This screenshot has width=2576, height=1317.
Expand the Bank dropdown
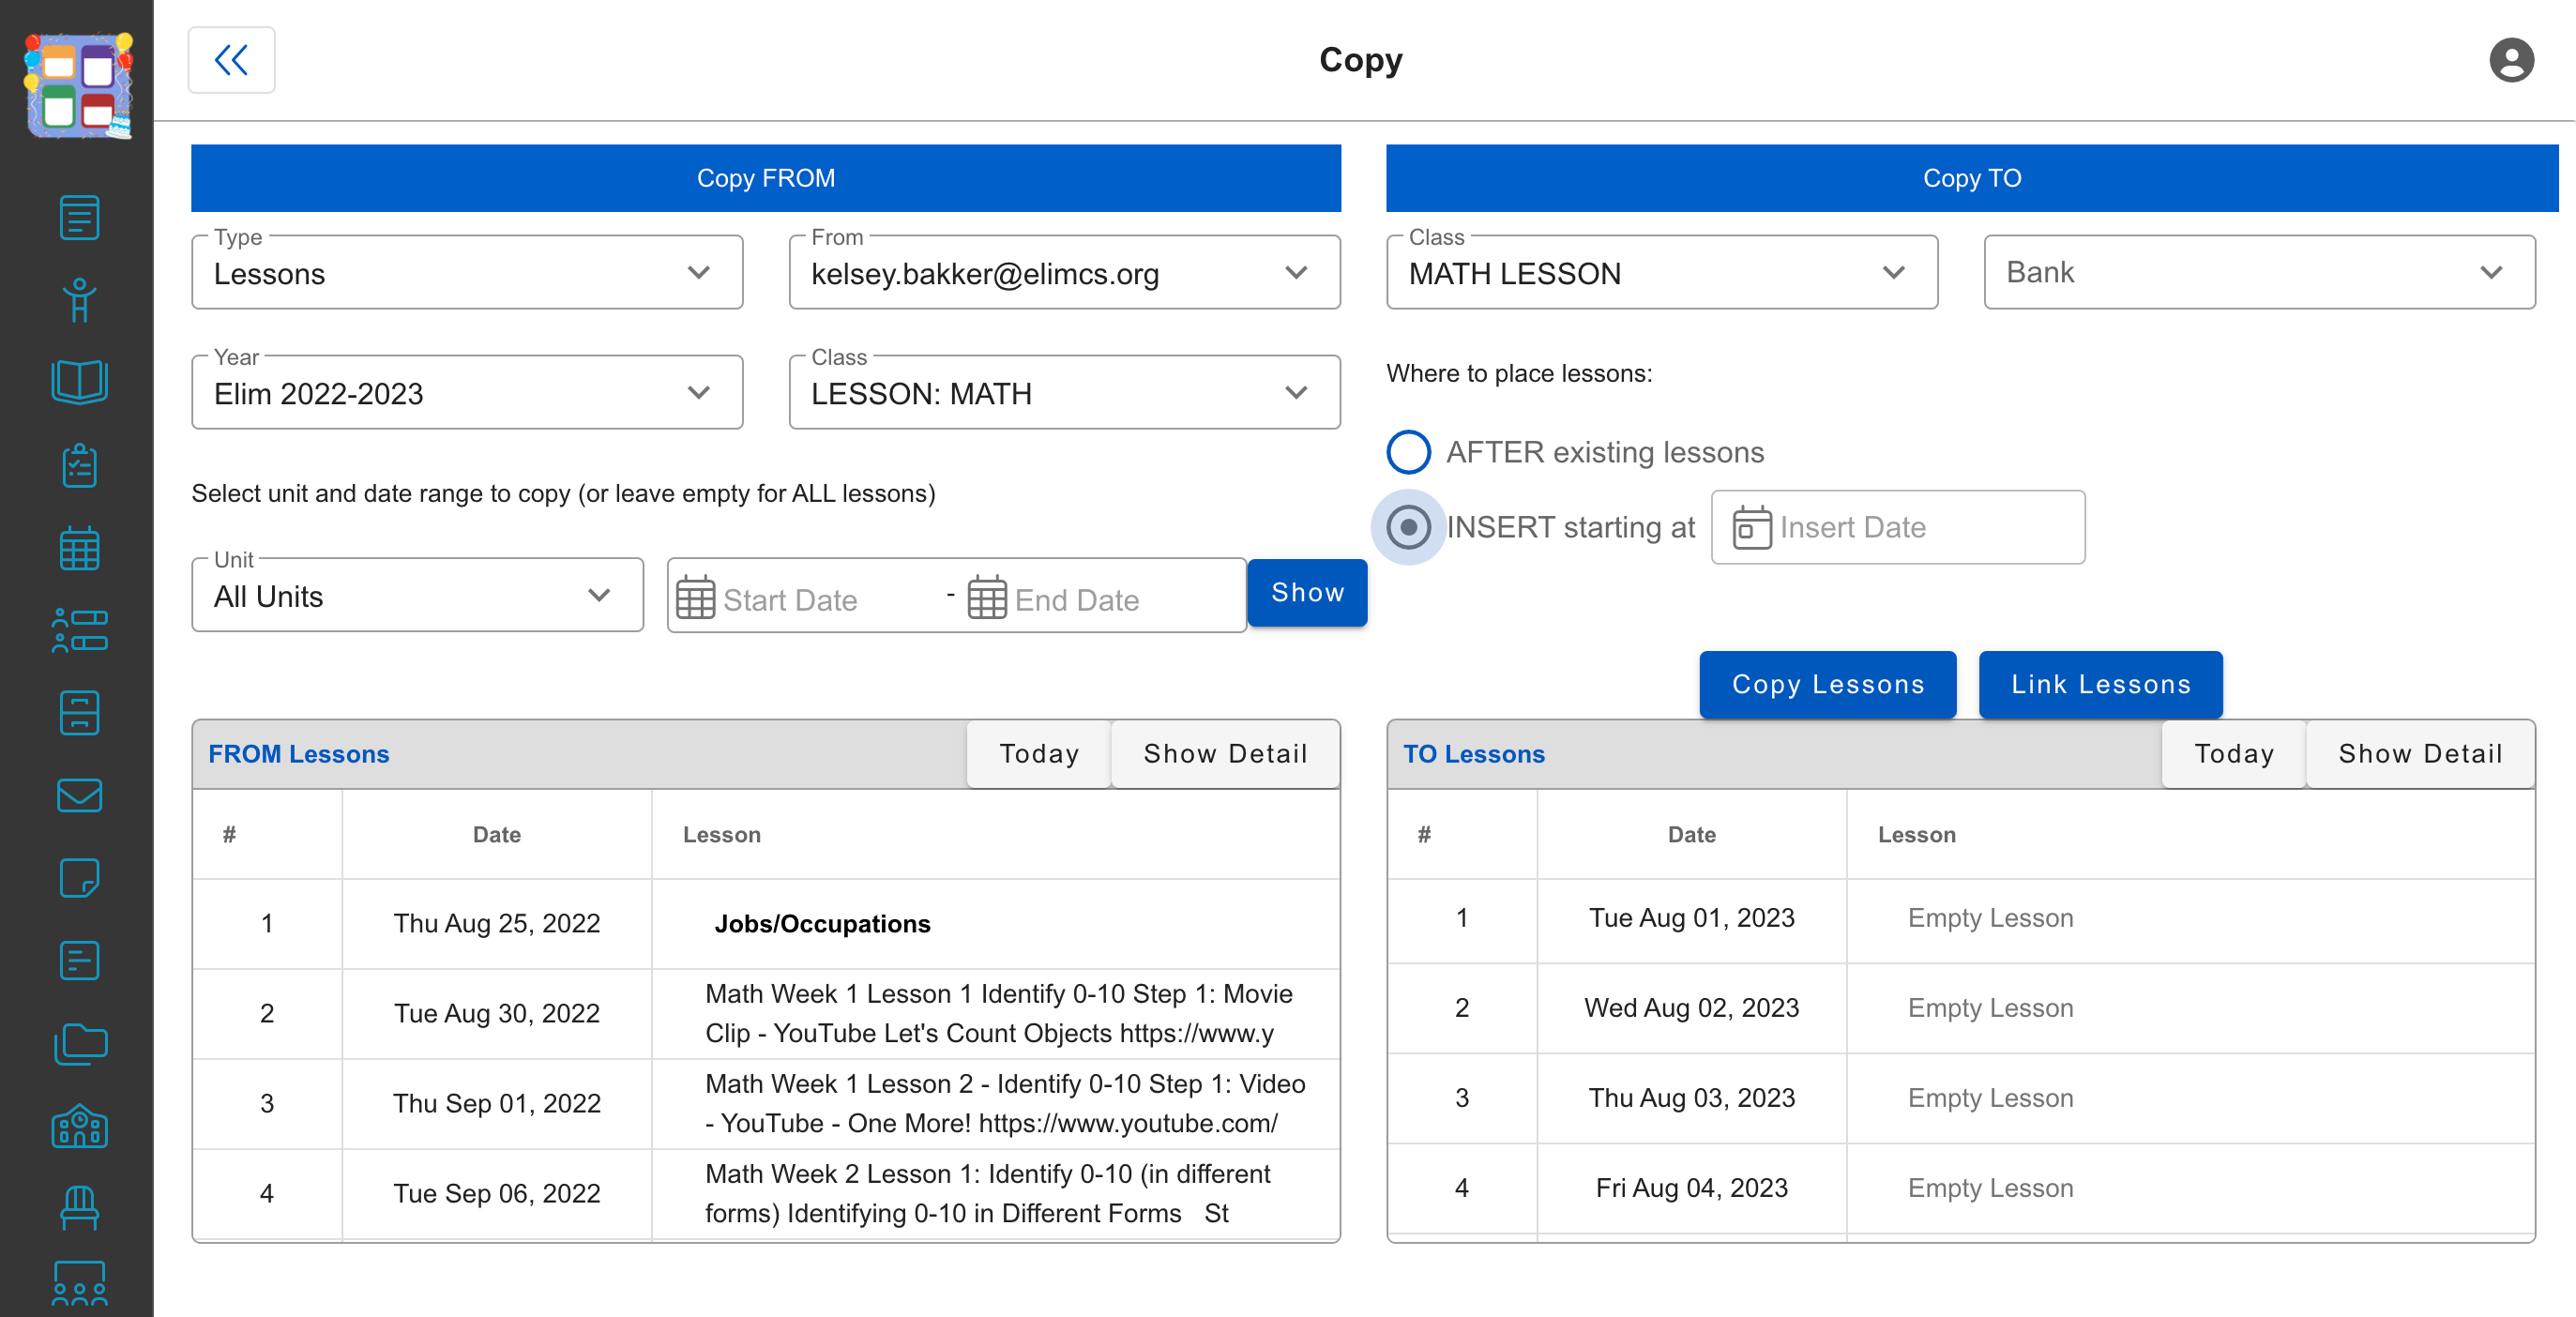pos(2259,273)
